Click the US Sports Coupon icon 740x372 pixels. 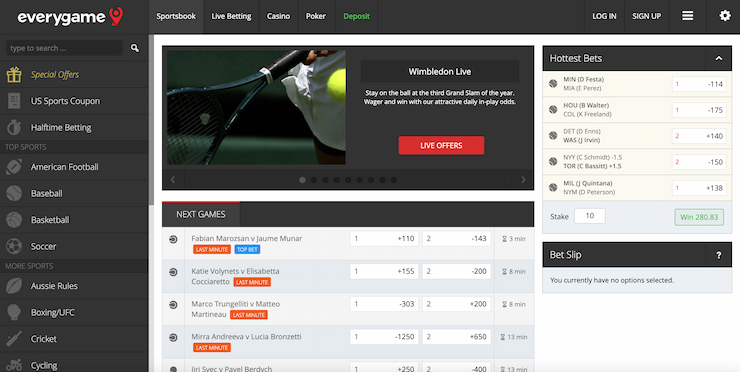coord(14,101)
